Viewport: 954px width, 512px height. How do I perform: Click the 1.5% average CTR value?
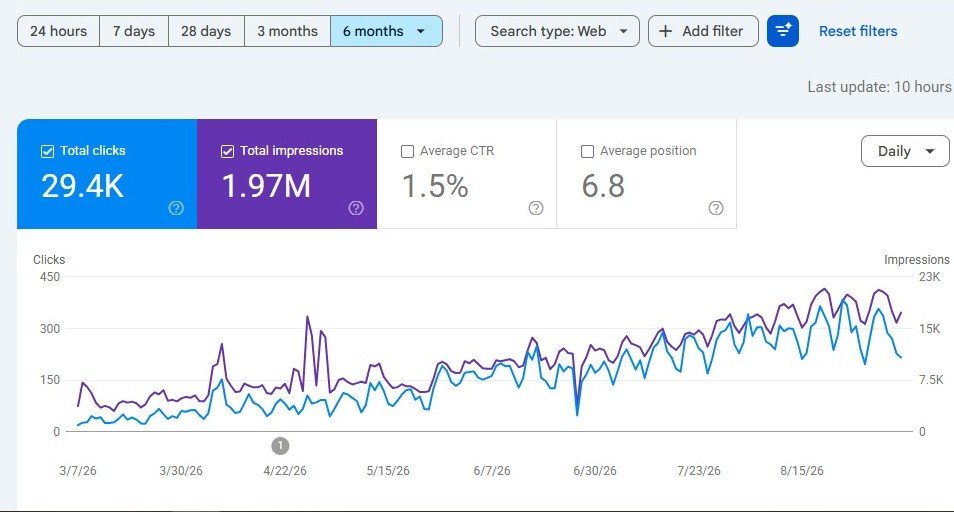coord(435,186)
